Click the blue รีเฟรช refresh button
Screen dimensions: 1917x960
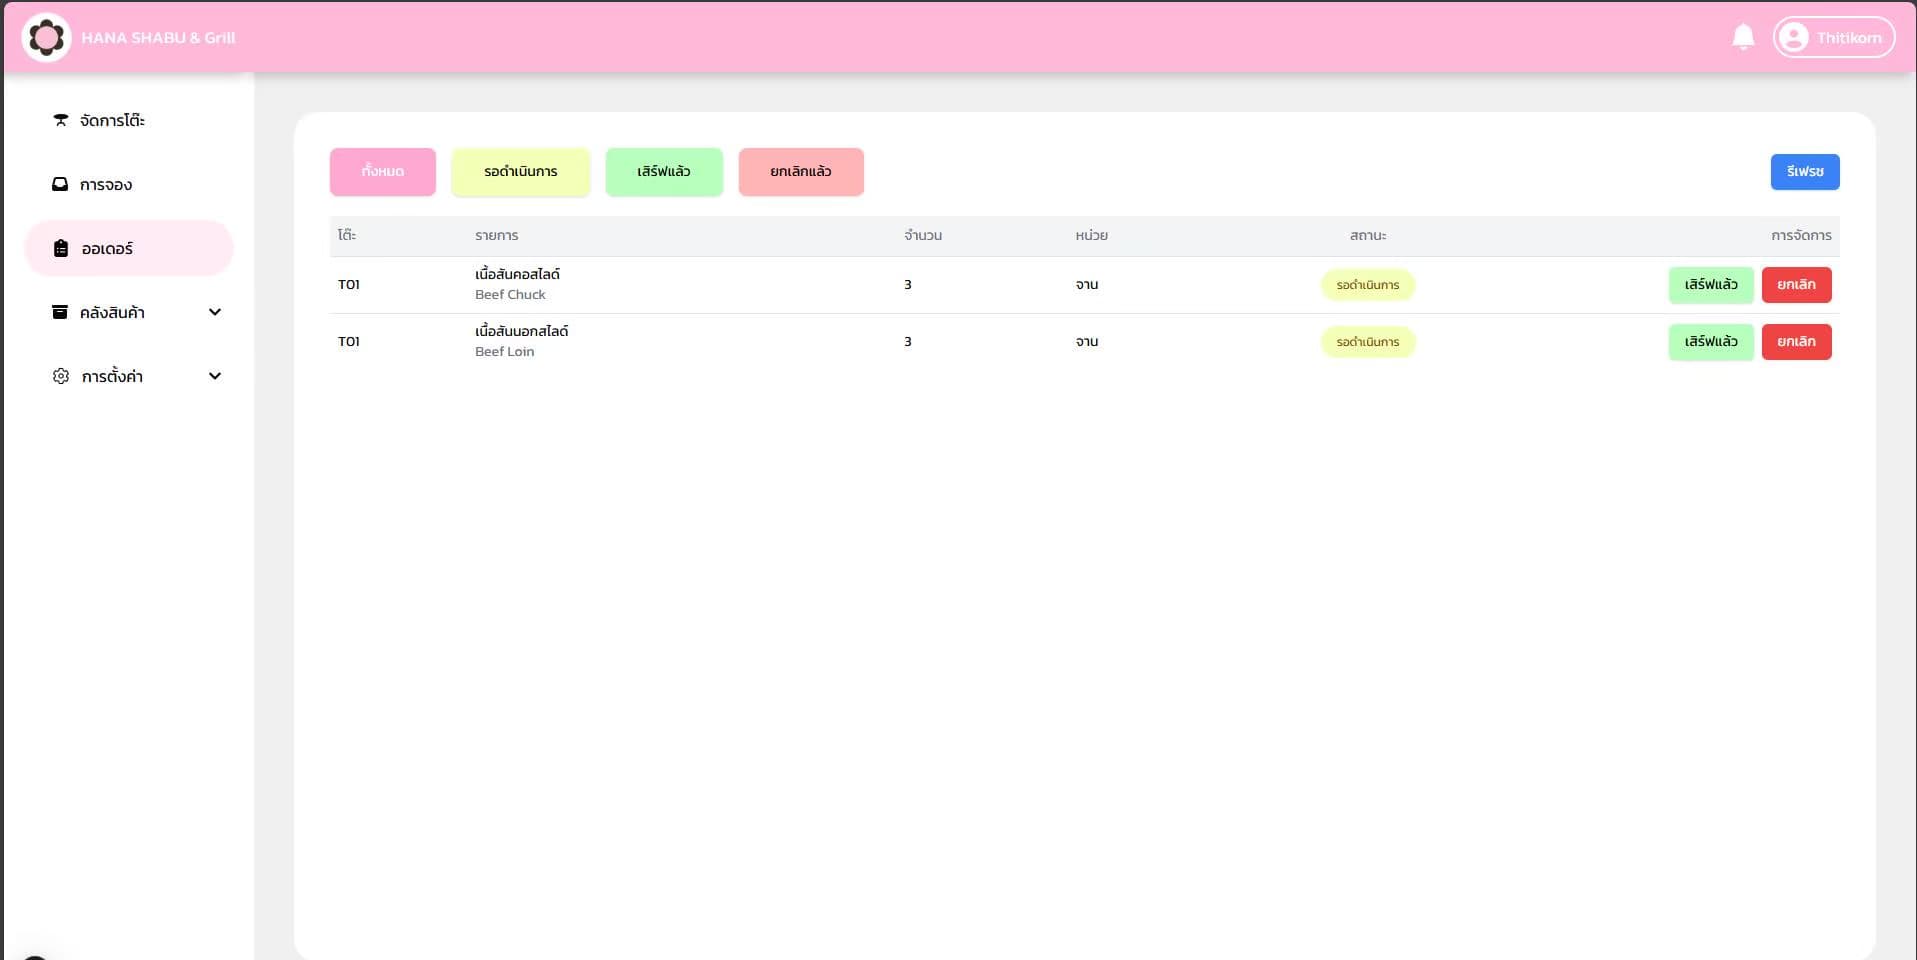1804,171
